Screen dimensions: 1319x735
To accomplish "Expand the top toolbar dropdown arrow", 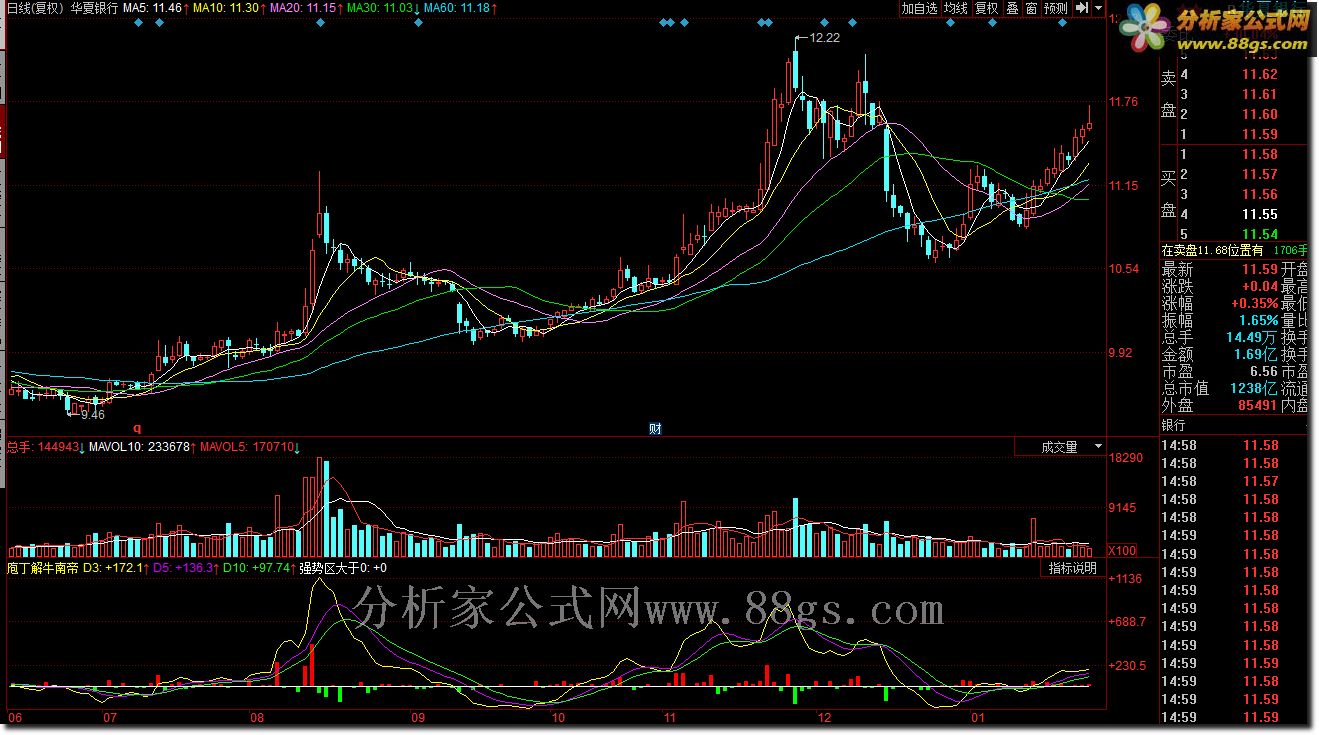I will point(1098,8).
